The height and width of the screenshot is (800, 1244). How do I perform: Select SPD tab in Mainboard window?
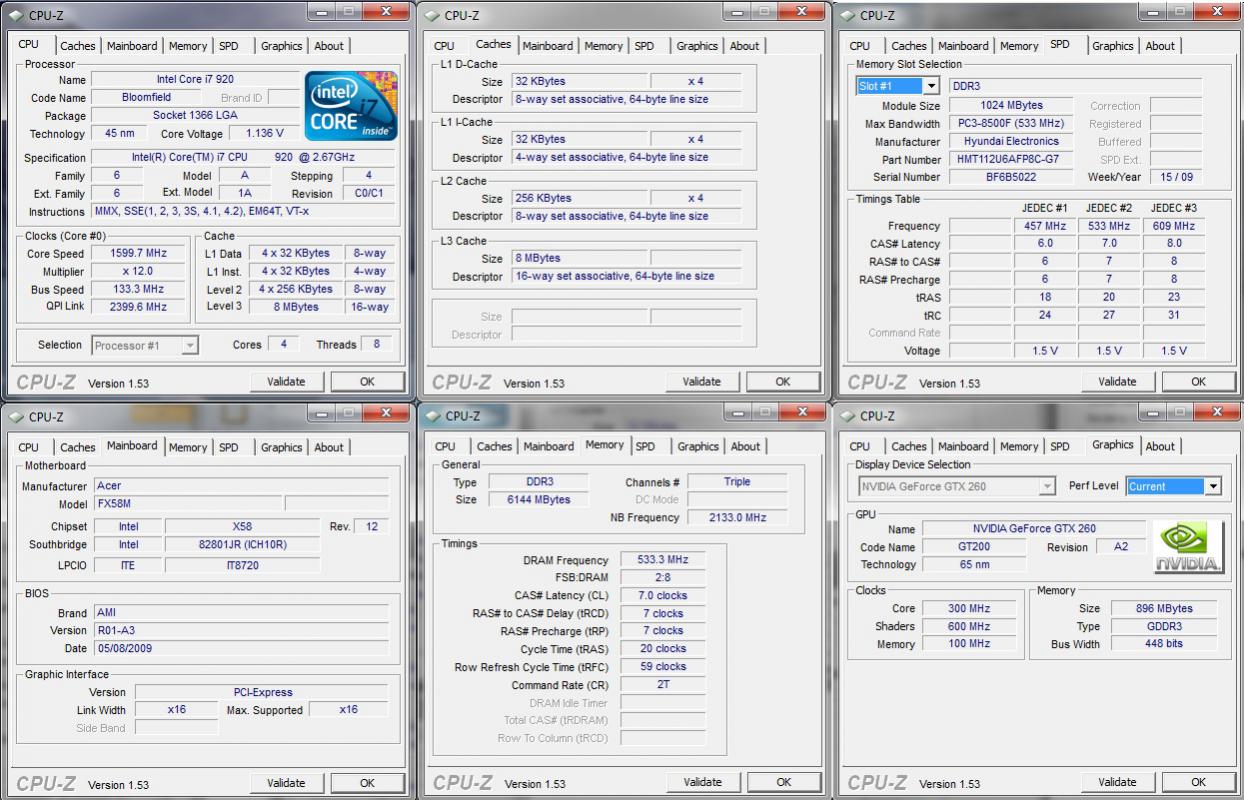click(229, 447)
